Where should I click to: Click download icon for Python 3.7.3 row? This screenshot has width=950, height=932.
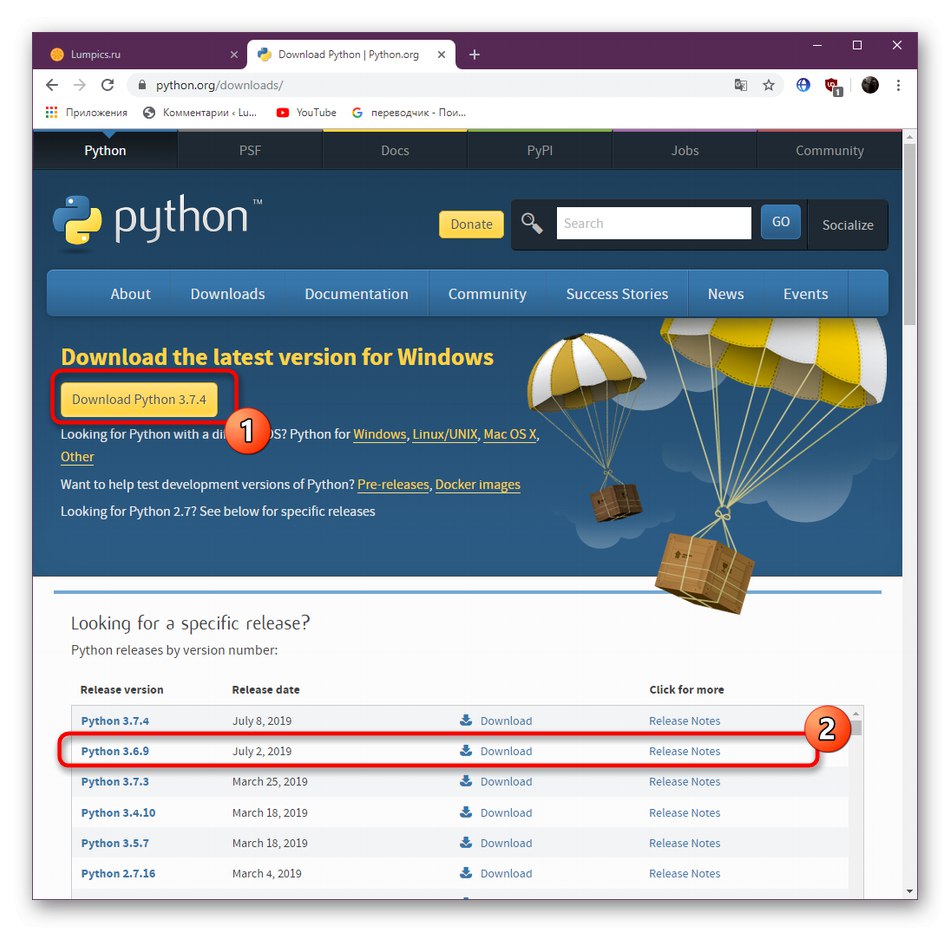point(465,781)
